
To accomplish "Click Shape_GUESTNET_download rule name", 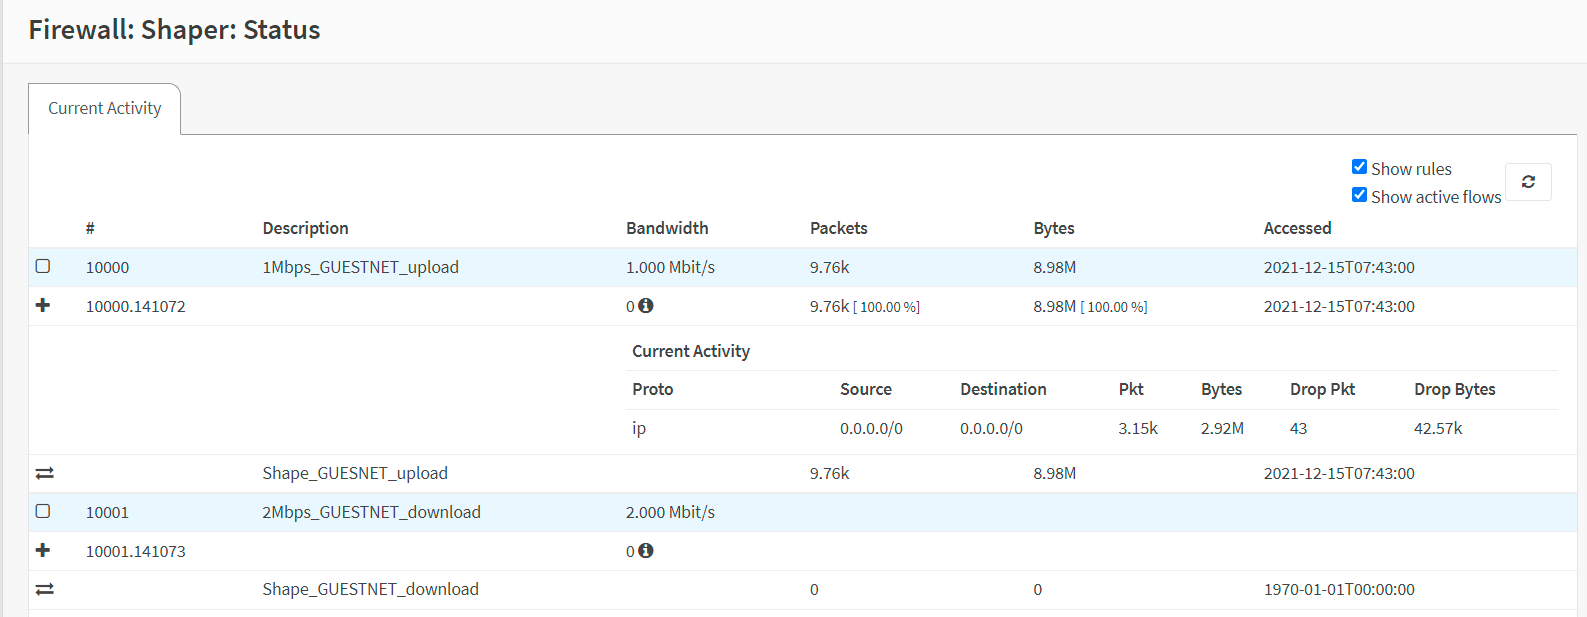I will click(x=370, y=589).
